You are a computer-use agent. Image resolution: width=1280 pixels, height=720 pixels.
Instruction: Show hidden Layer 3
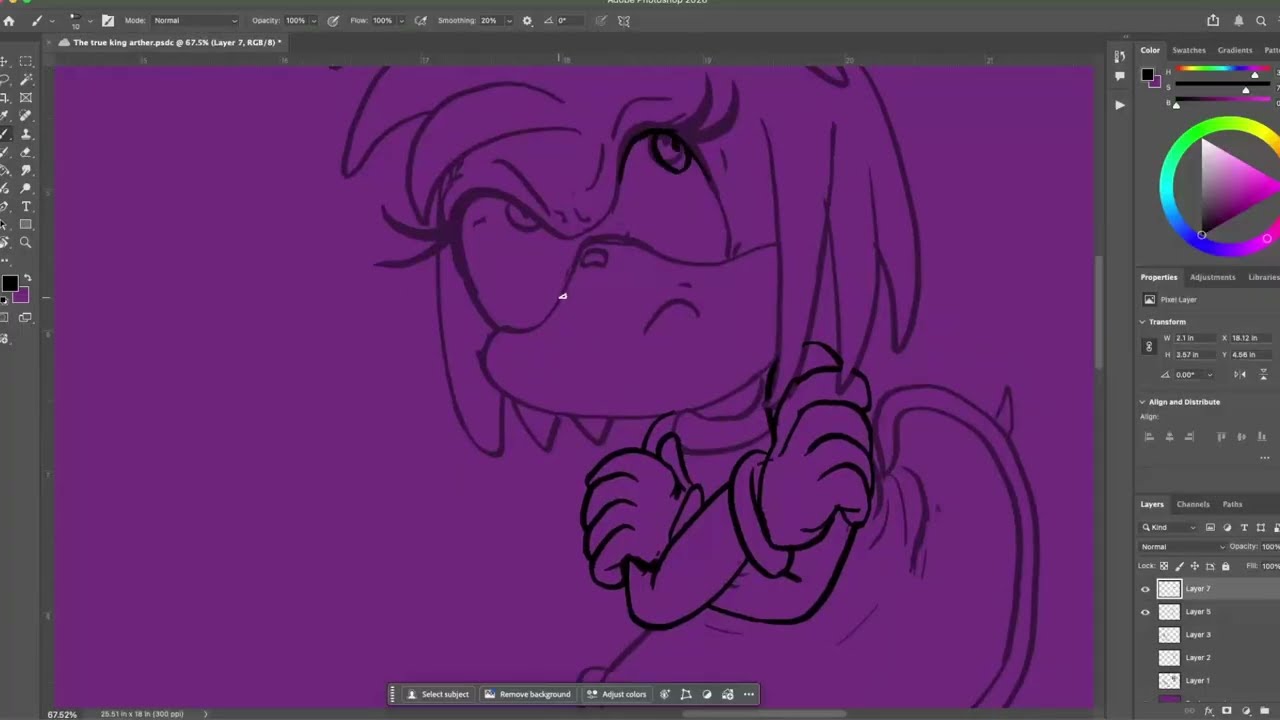tap(1145, 635)
